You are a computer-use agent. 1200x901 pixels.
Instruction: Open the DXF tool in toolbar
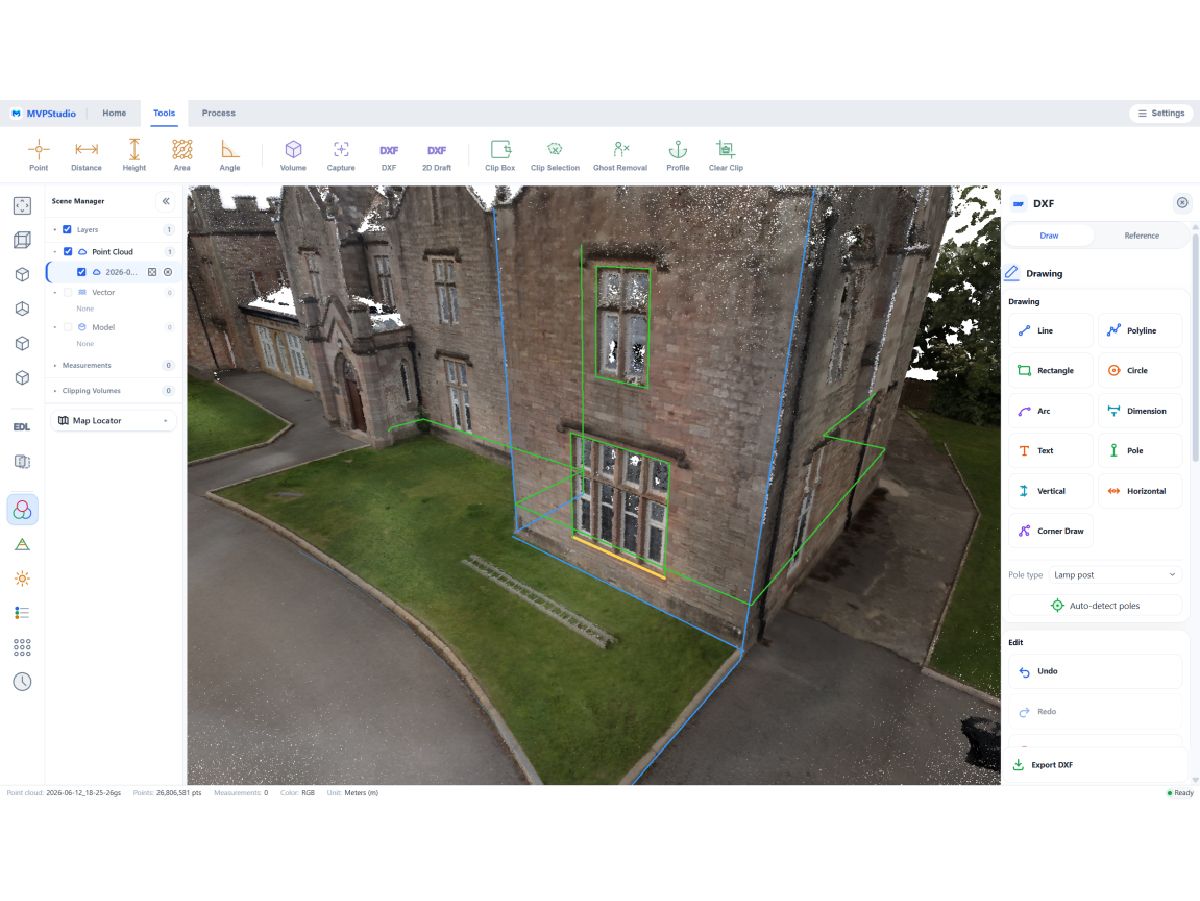(x=389, y=155)
